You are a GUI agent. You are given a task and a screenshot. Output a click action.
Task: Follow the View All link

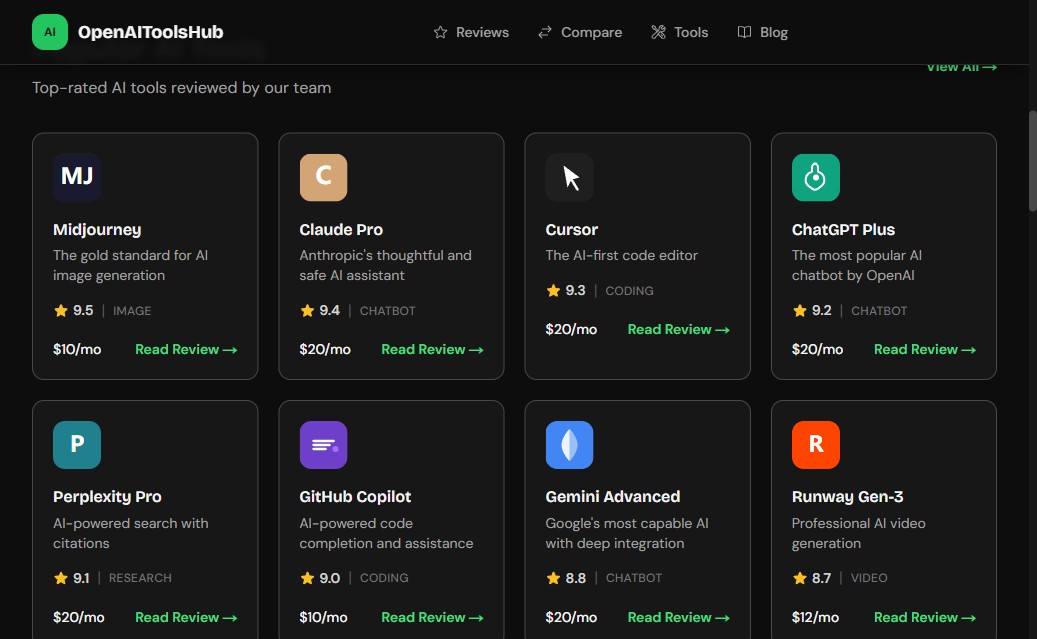(960, 67)
